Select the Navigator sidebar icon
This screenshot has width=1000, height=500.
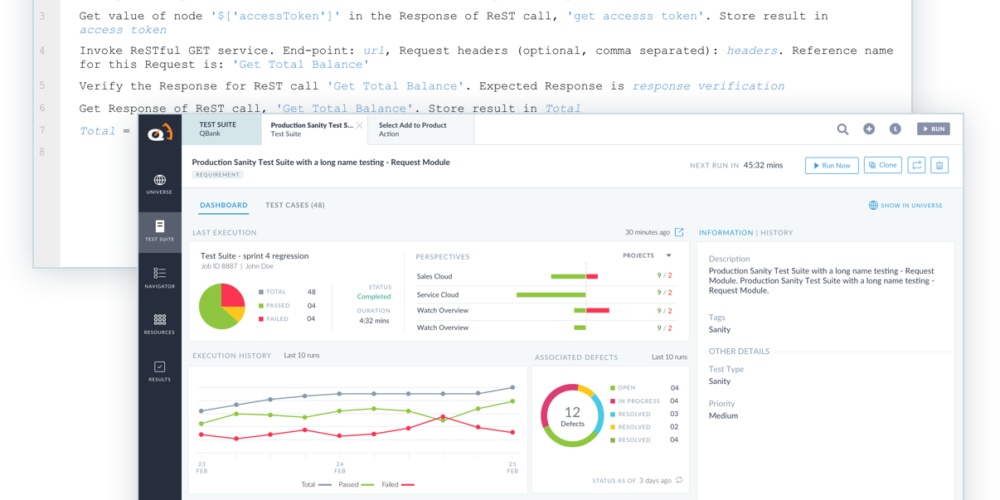pyautogui.click(x=159, y=277)
